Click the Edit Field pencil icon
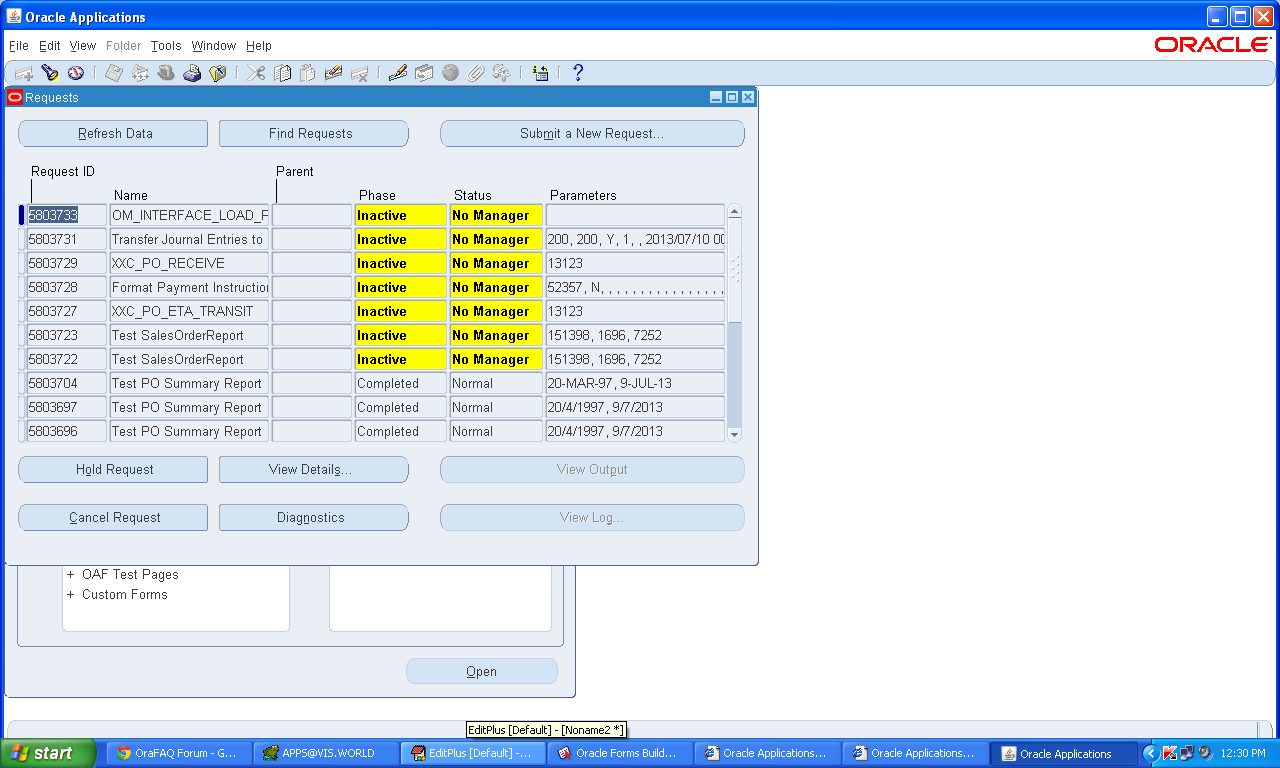 398,73
